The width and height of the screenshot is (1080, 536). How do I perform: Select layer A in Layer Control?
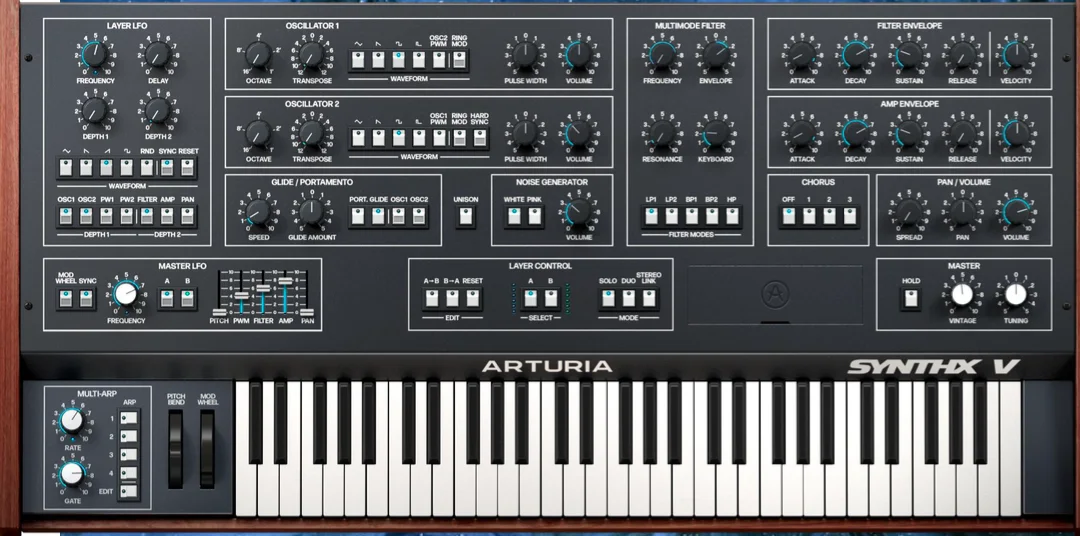[530, 299]
